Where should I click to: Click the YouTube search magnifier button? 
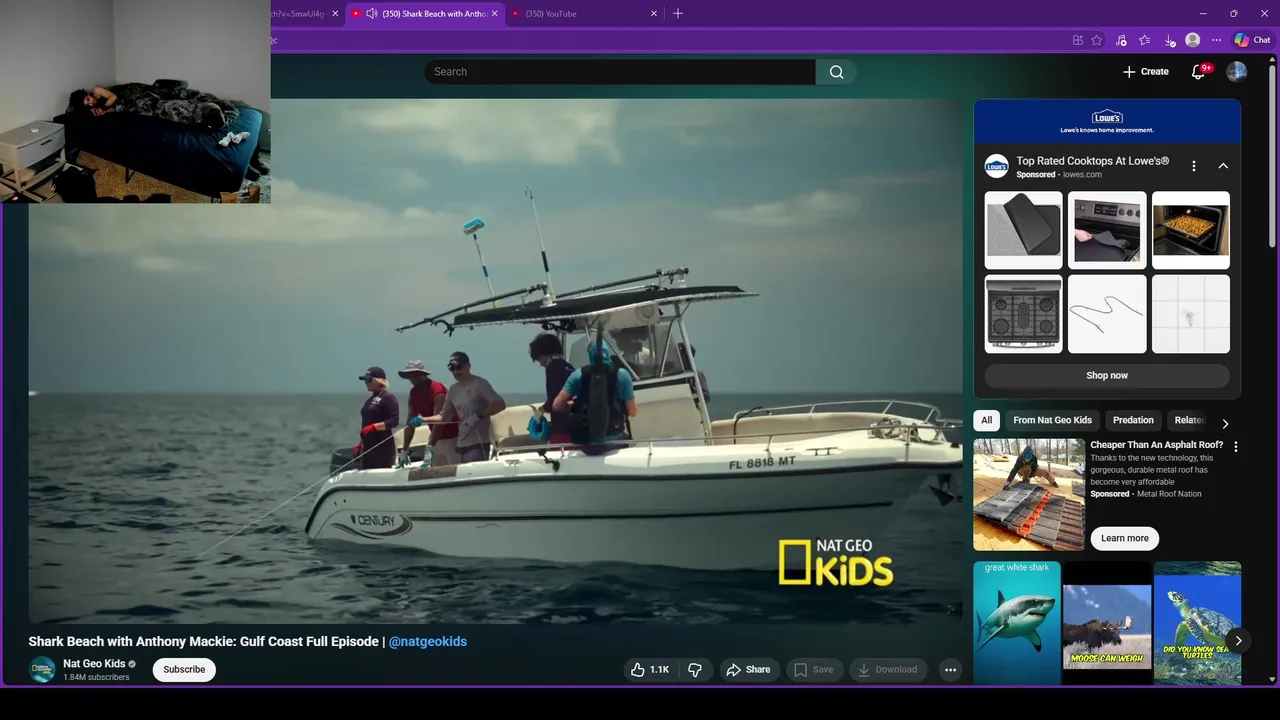click(836, 72)
